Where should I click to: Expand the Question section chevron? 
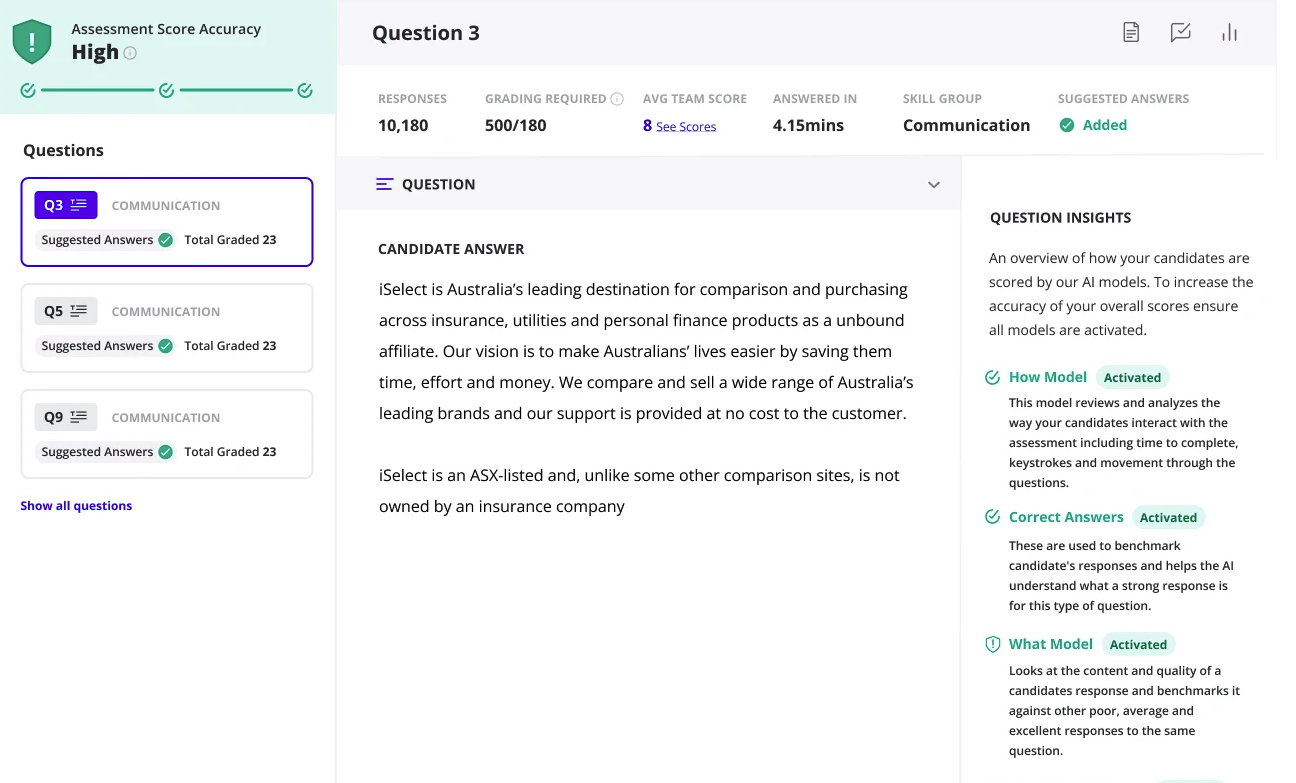(x=934, y=185)
